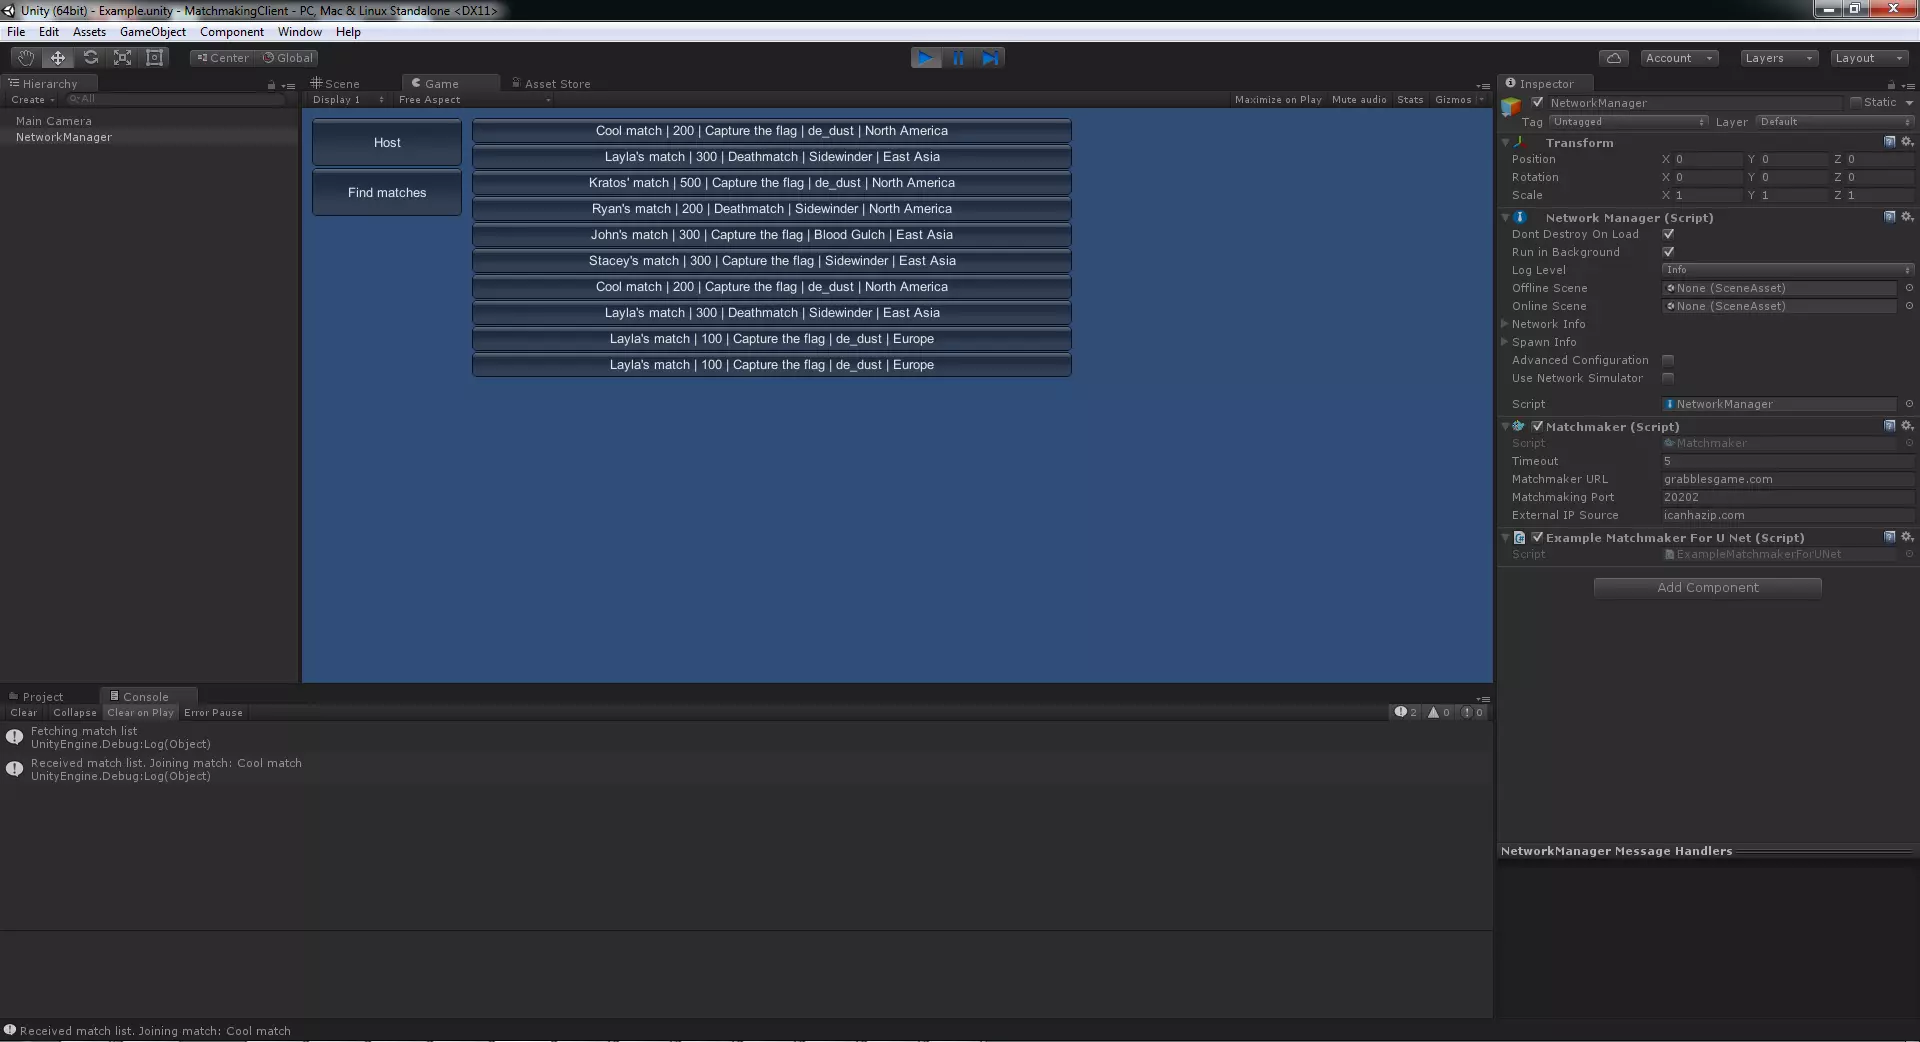Collapse the Matchmaker script component
Viewport: 1920px width, 1042px height.
point(1506,427)
